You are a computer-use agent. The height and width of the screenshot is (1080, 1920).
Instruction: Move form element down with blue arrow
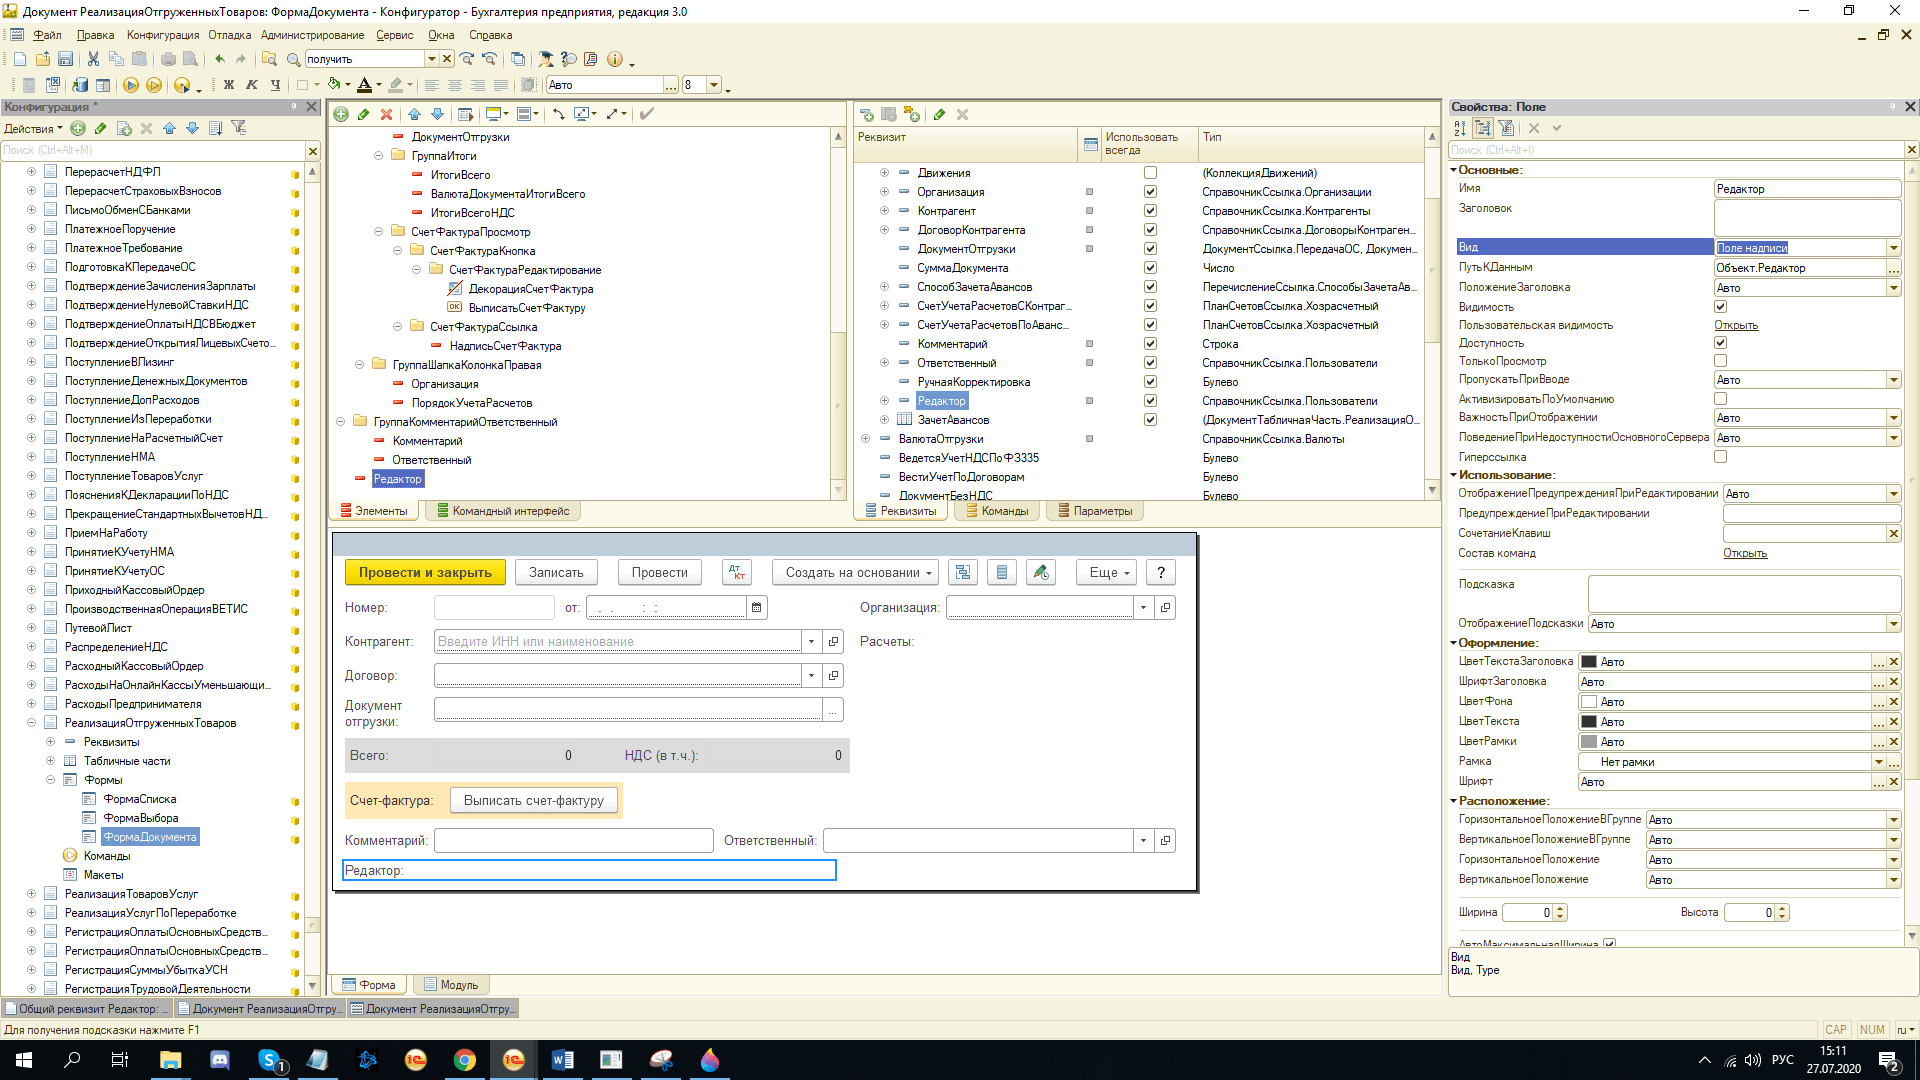tap(437, 114)
